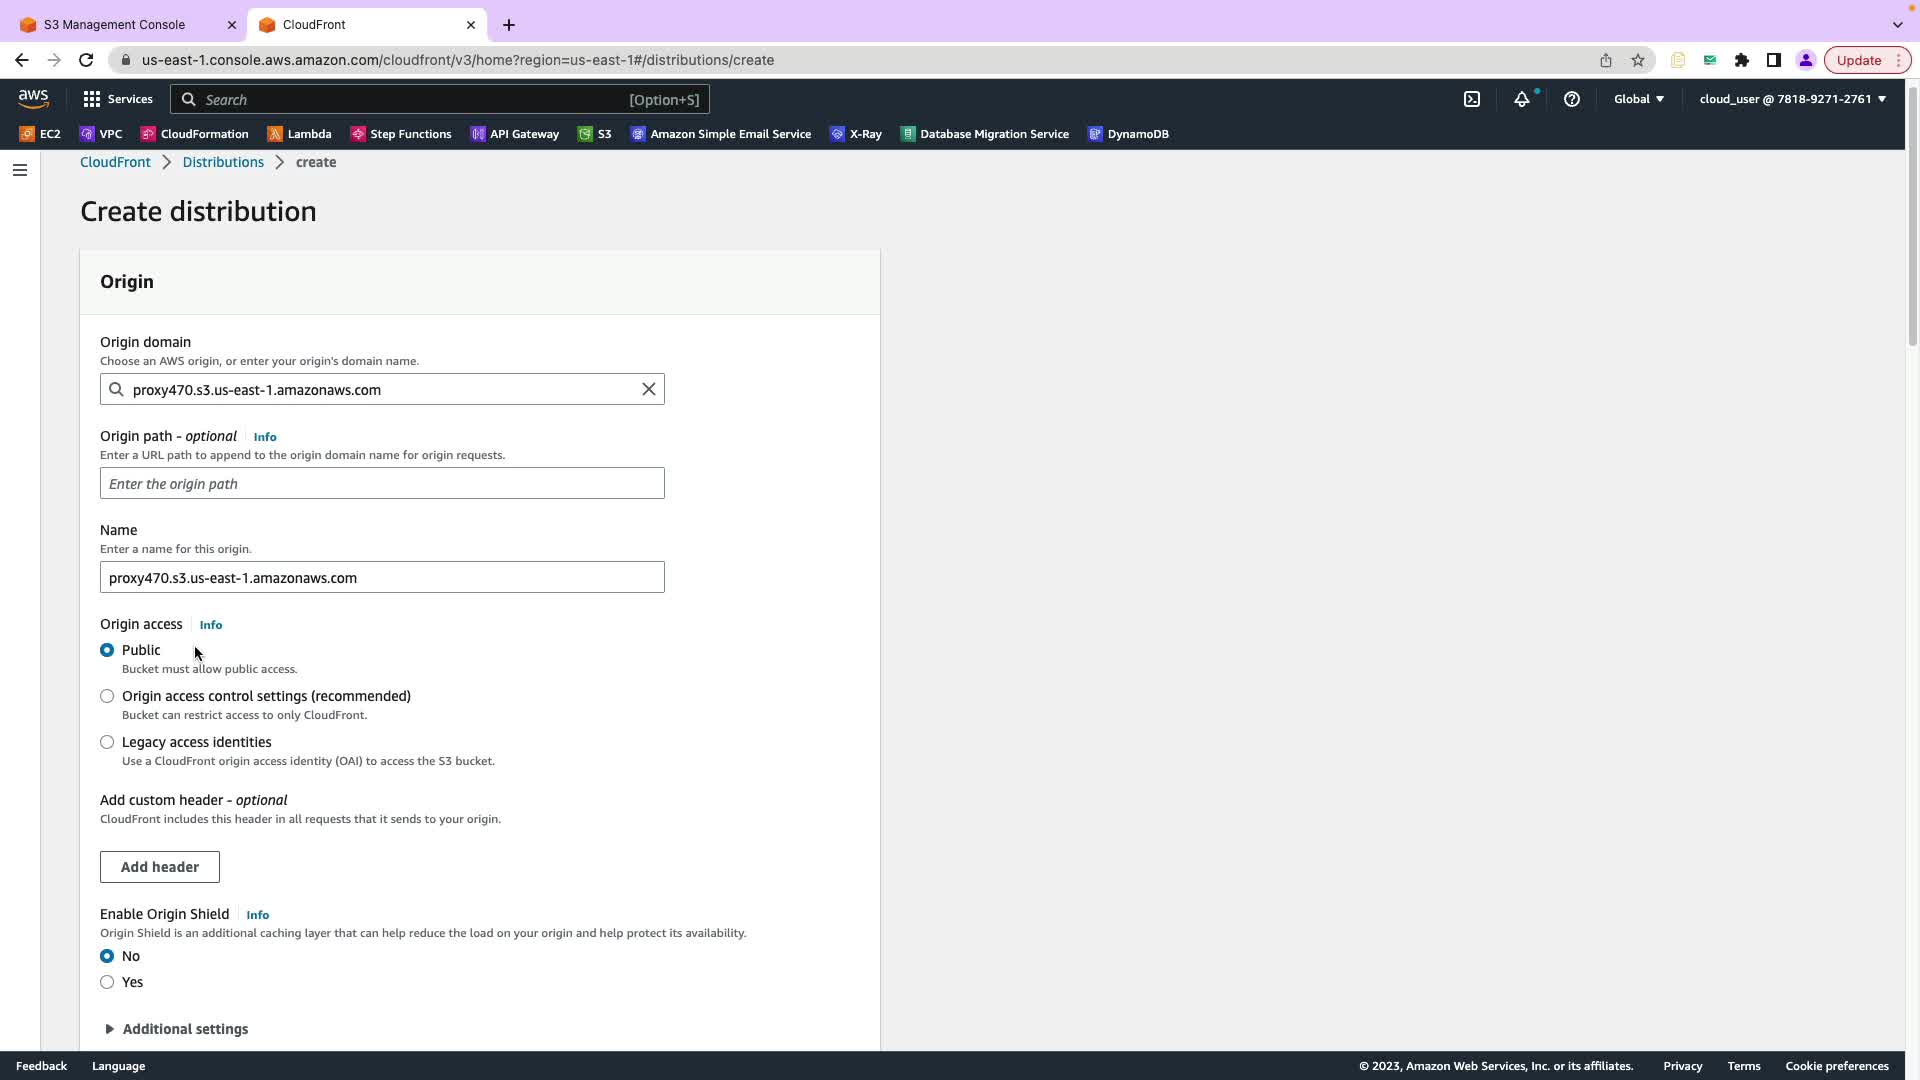The image size is (1920, 1080).
Task: Open the Services grid menu
Action: (x=117, y=99)
